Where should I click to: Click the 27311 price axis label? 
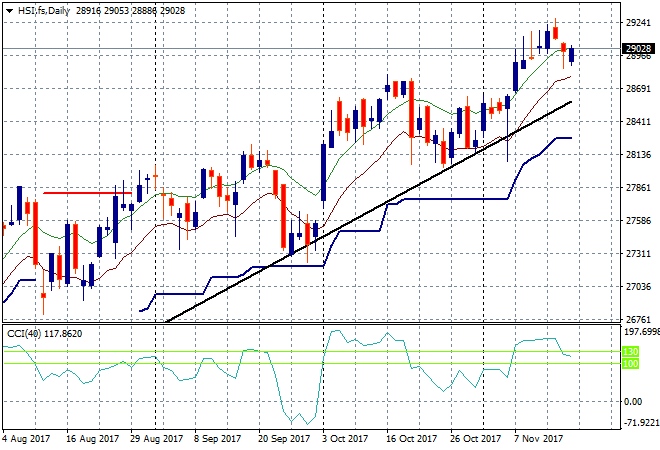(638, 254)
